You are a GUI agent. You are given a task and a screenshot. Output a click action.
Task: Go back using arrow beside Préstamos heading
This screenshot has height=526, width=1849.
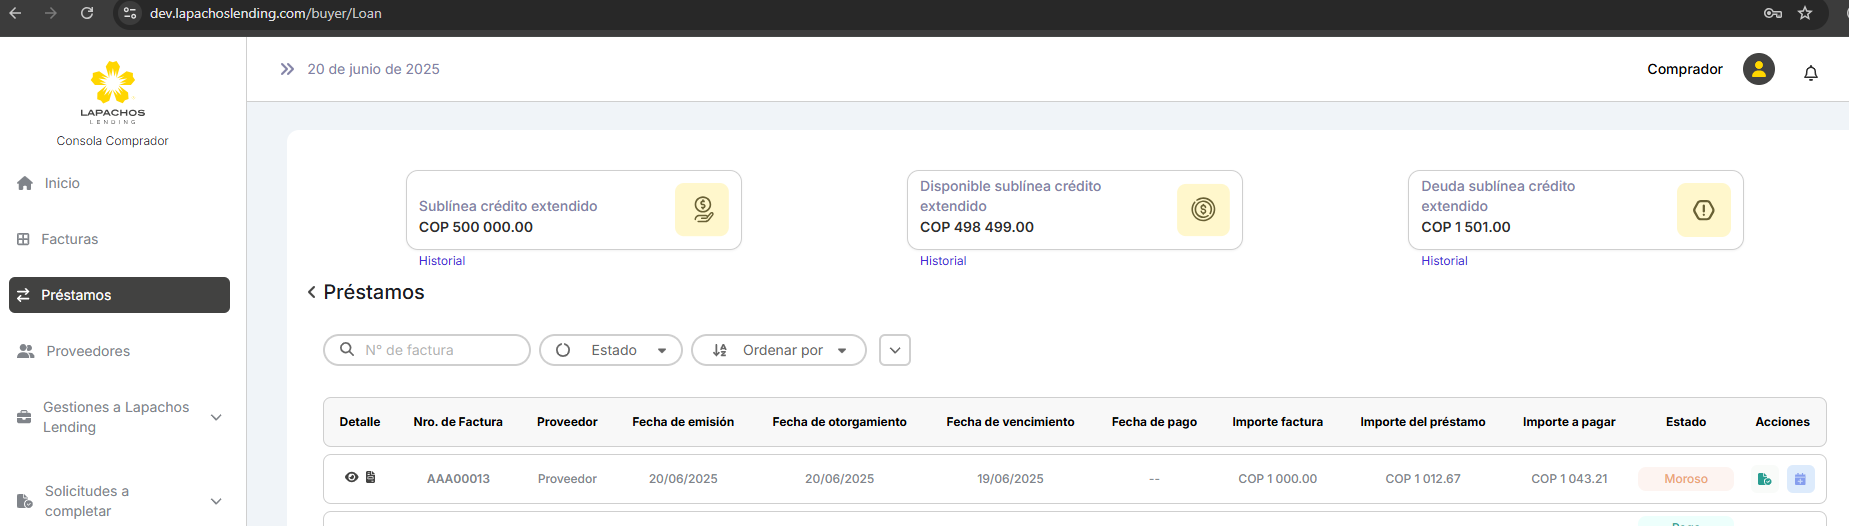point(311,292)
